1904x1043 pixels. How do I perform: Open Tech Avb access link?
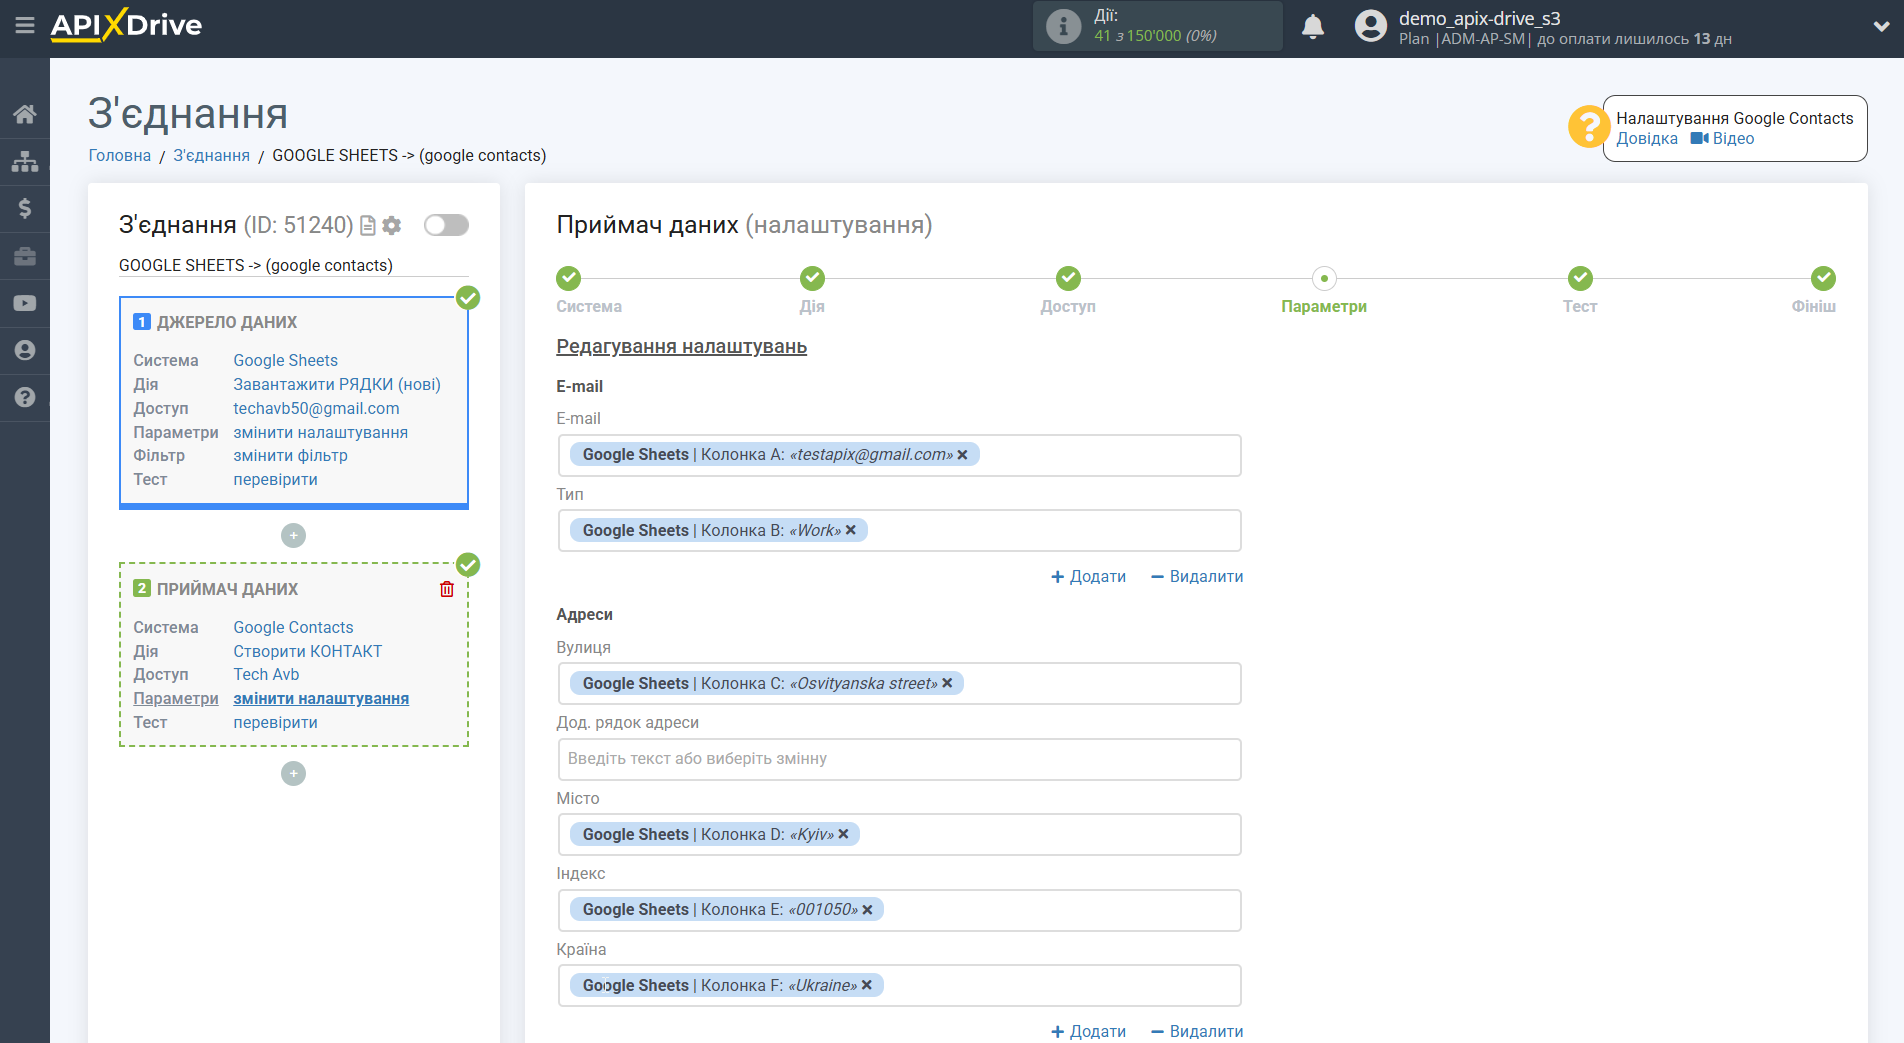coord(267,675)
